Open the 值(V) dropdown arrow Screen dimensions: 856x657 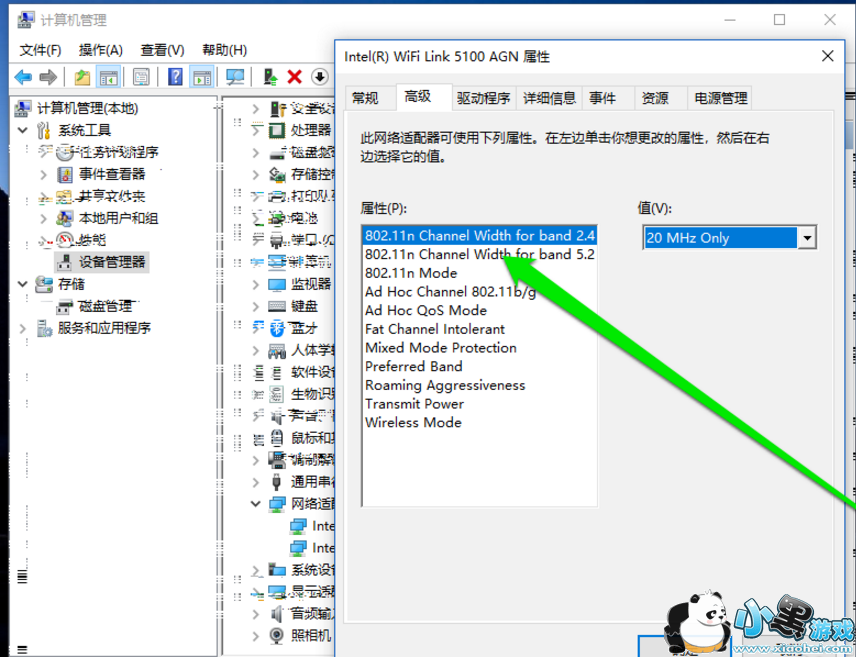807,238
